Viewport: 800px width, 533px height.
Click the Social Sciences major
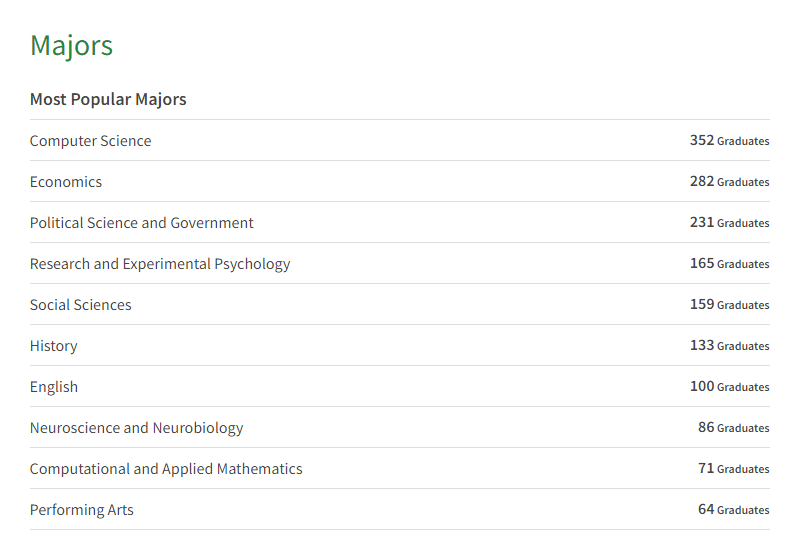pos(80,305)
